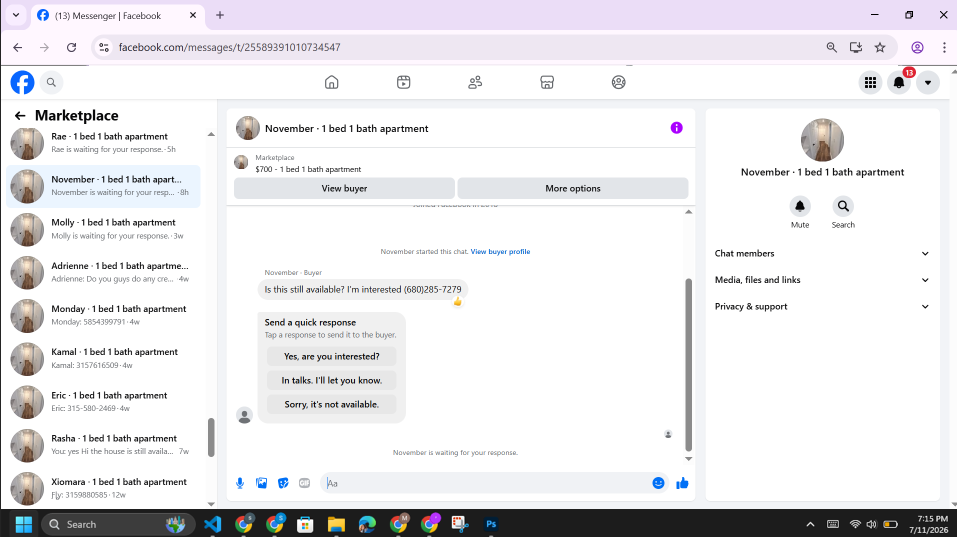957x537 pixels.
Task: Open Chrome profile avatar icon
Action: point(917,47)
